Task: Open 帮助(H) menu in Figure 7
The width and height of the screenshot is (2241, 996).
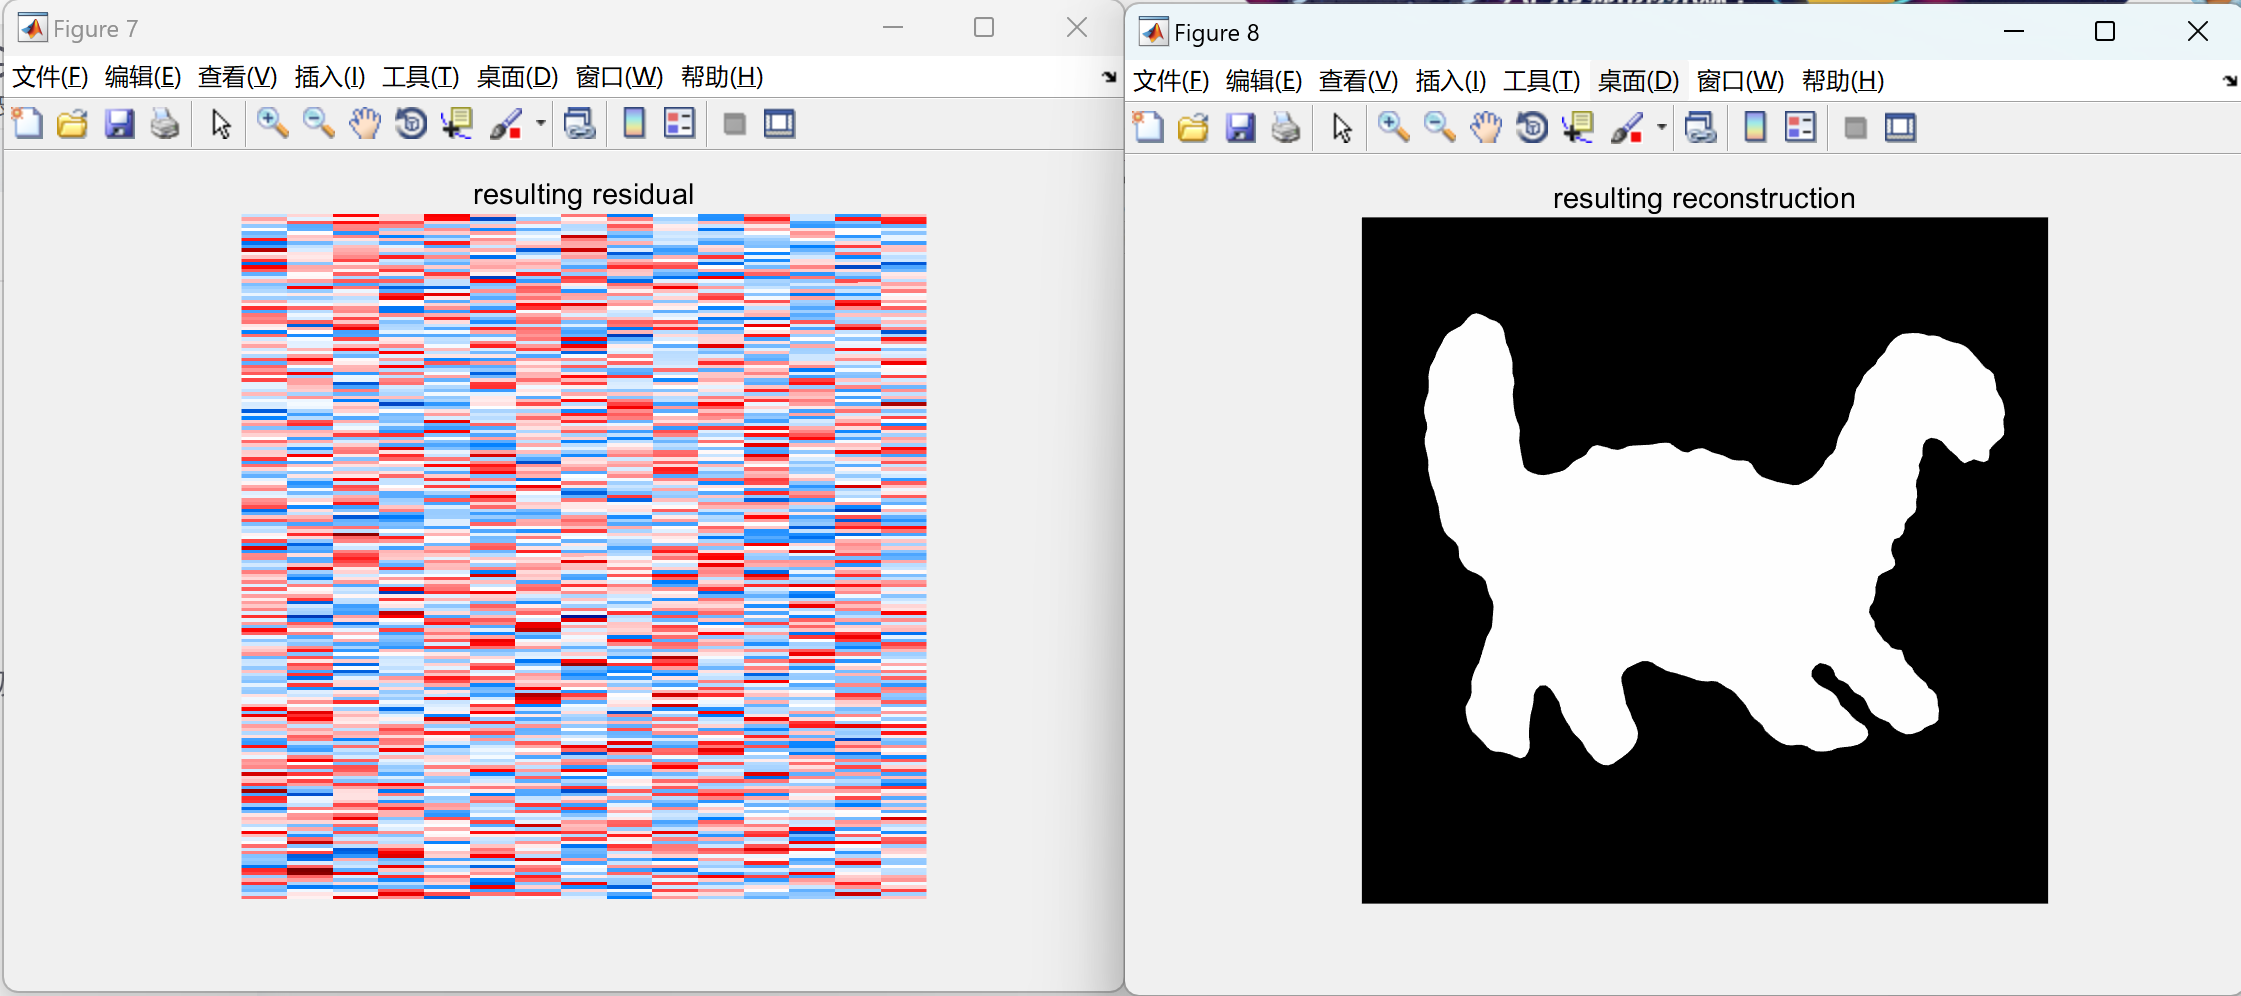Action: 722,77
